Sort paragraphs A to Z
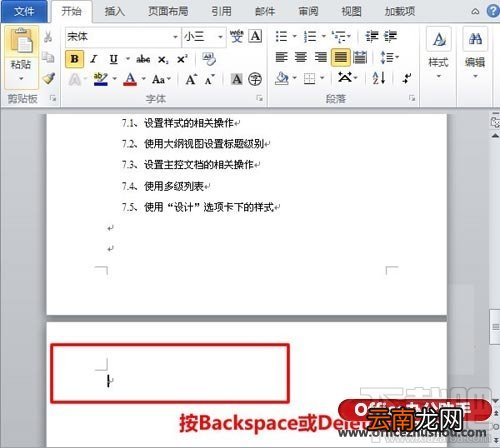The width and height of the screenshot is (500, 448). [x=379, y=78]
